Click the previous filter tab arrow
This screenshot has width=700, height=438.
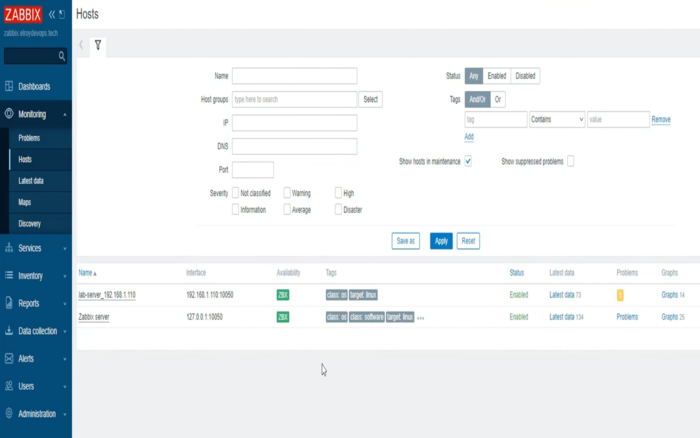click(x=81, y=45)
